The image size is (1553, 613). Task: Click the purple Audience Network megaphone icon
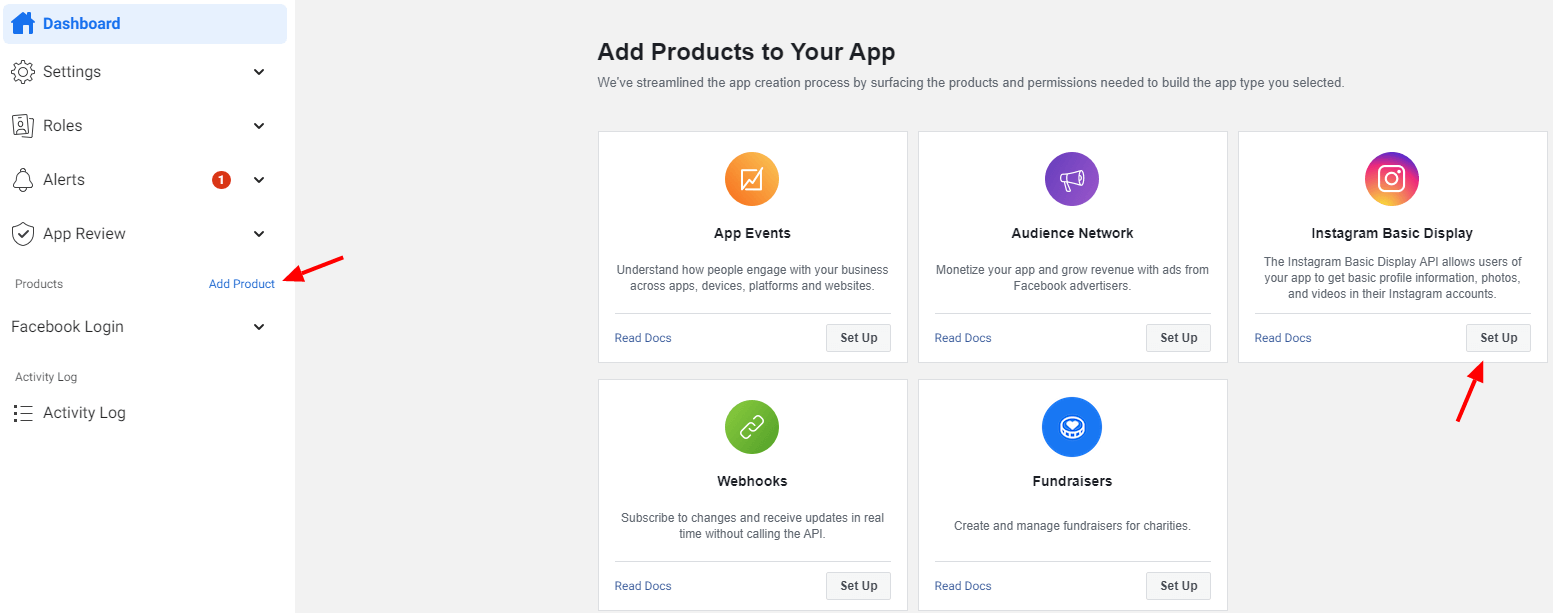(1072, 179)
